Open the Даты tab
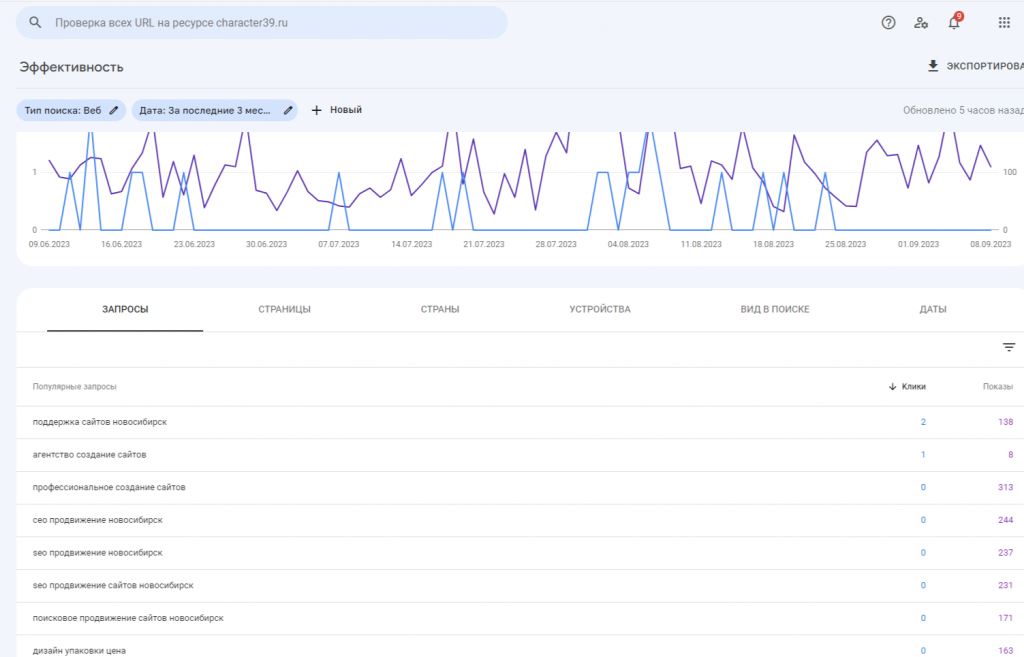1024x657 pixels. 933,309
